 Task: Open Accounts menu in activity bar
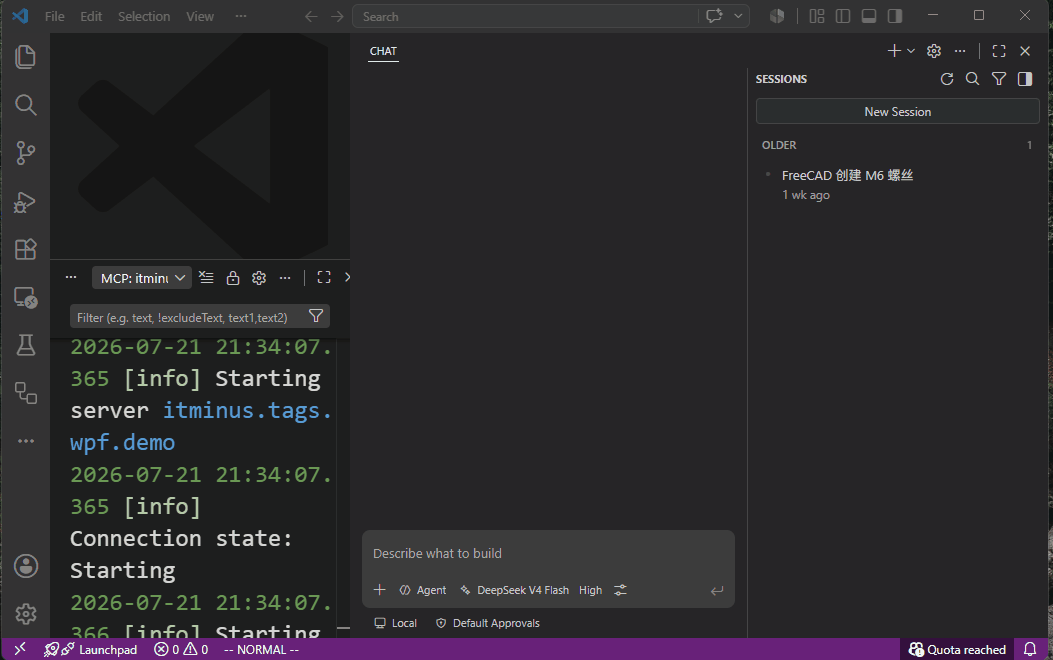point(26,566)
